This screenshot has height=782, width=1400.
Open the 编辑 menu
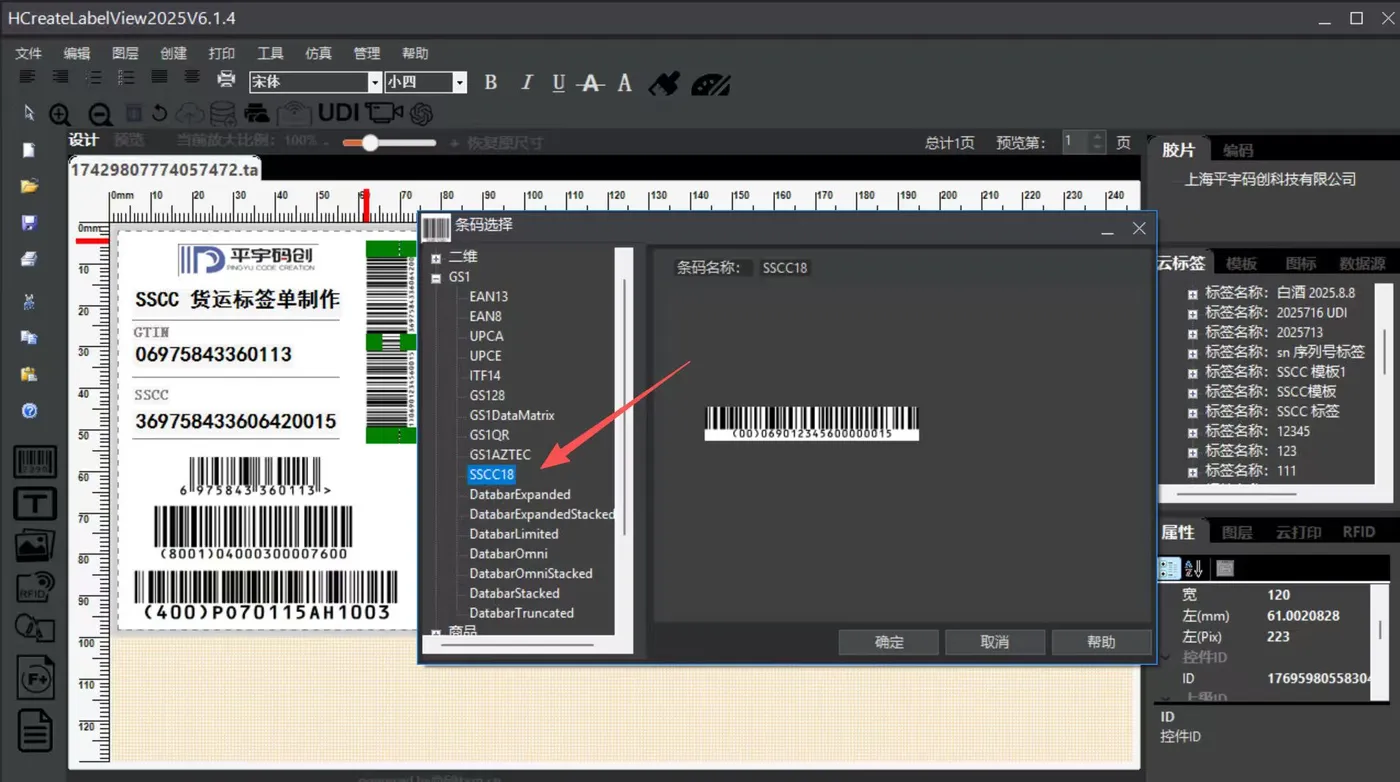pyautogui.click(x=77, y=53)
